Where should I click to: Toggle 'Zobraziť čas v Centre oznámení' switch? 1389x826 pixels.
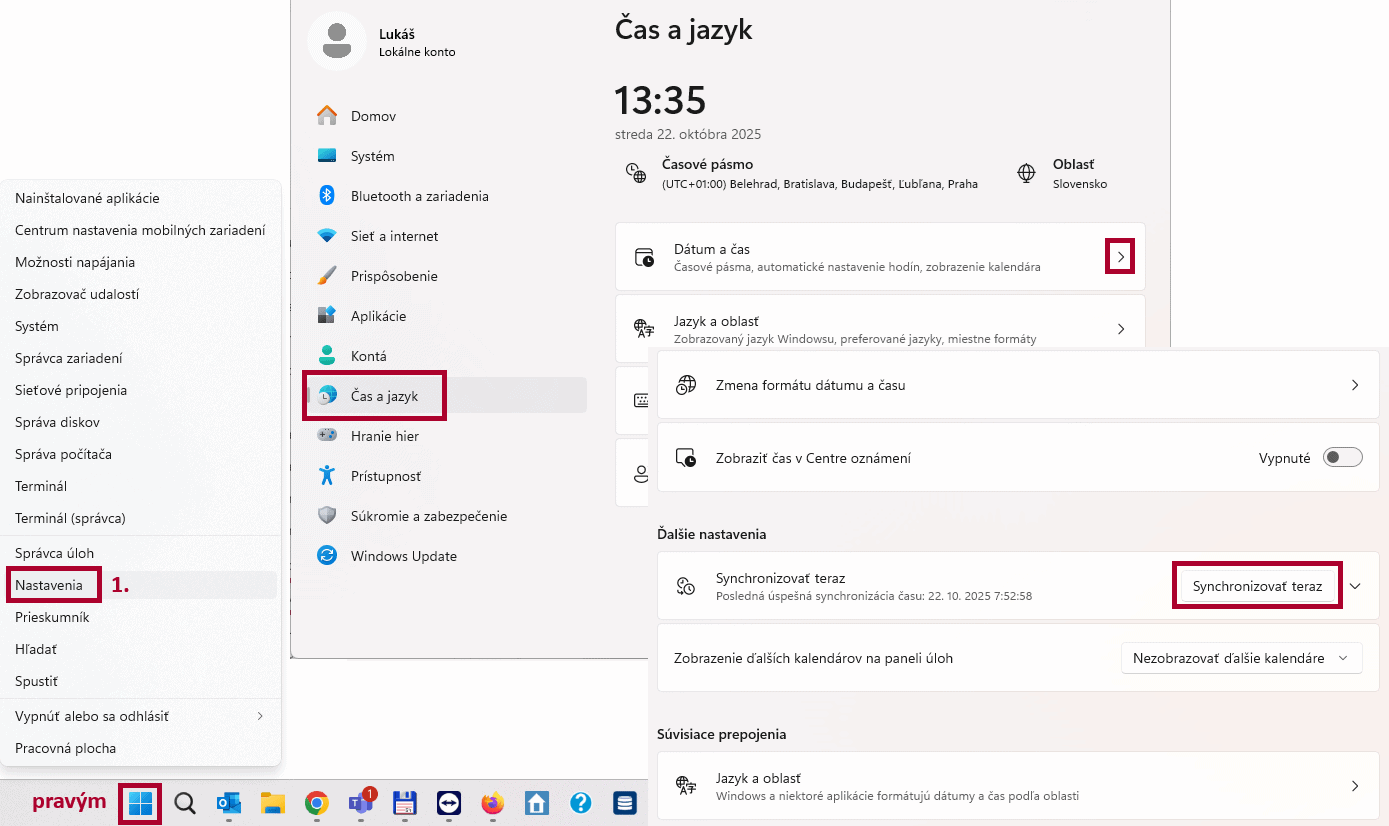1342,458
